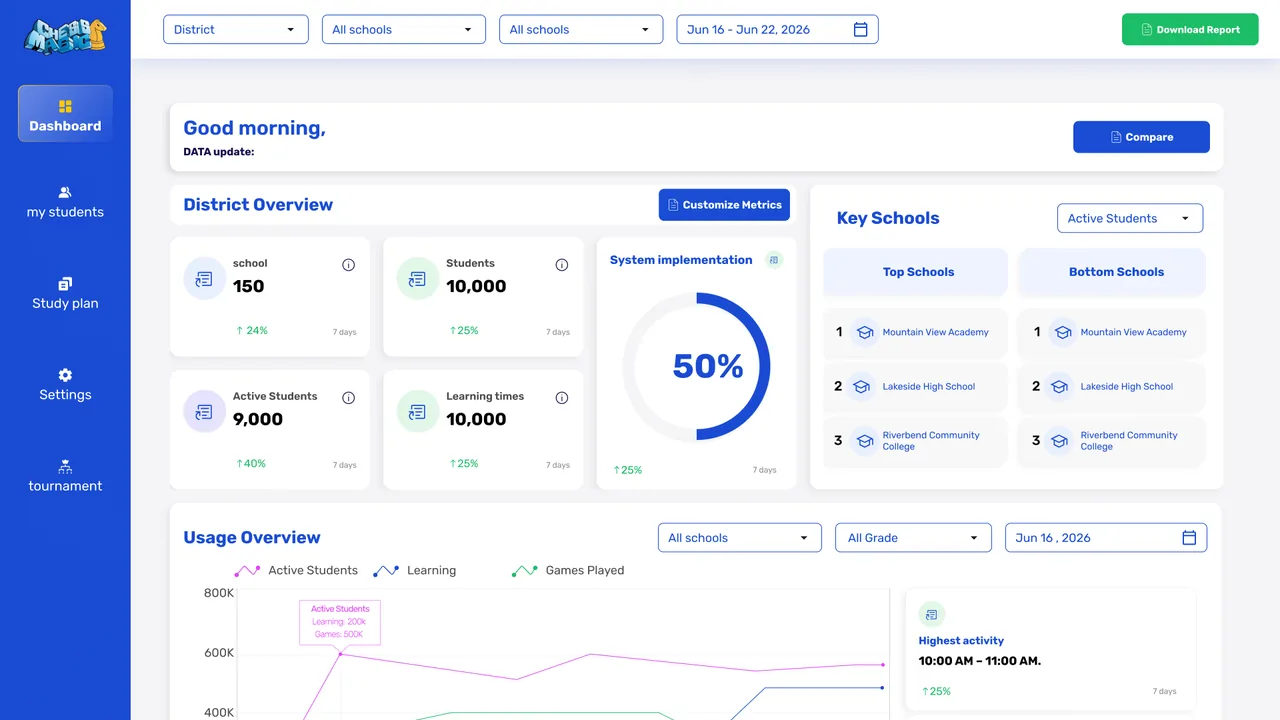Open info icon on the Students card
The height and width of the screenshot is (720, 1280).
click(x=562, y=265)
